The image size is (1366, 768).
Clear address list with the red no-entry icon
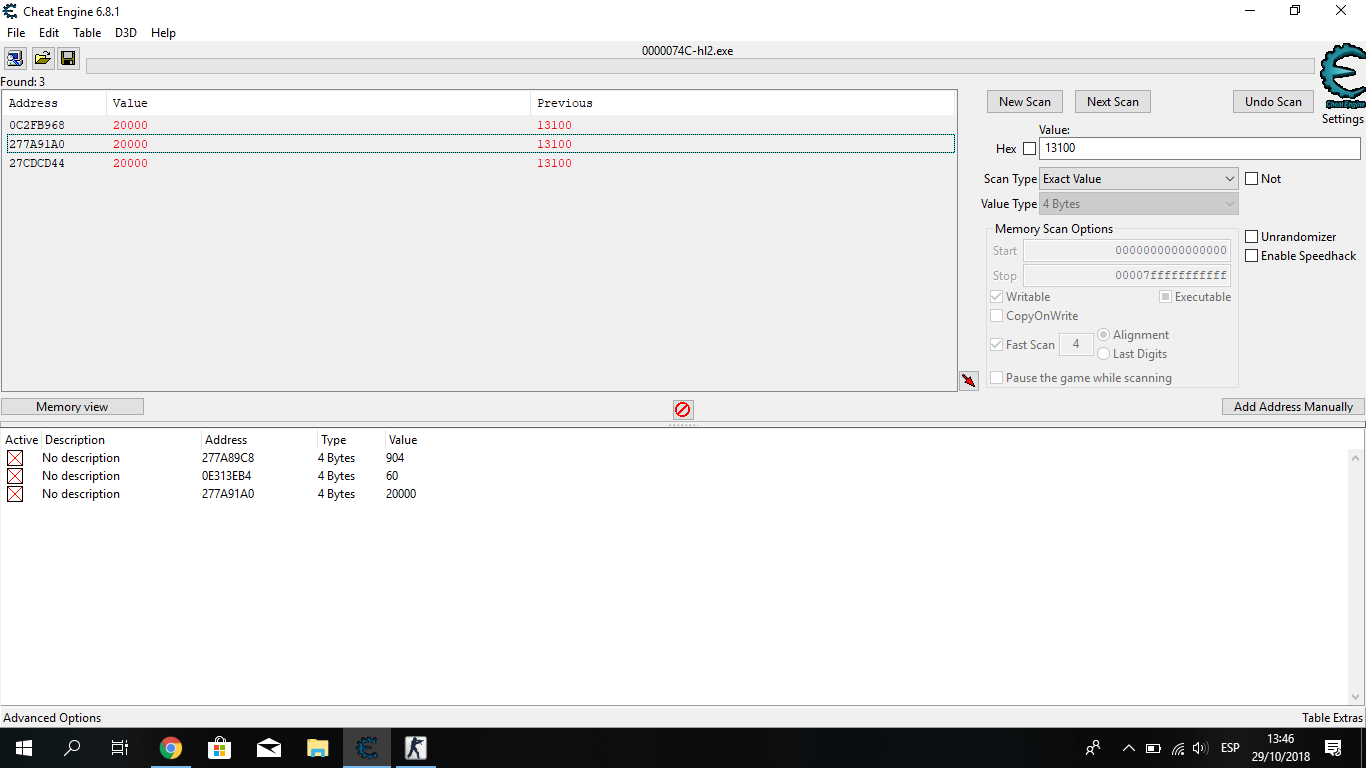(683, 409)
